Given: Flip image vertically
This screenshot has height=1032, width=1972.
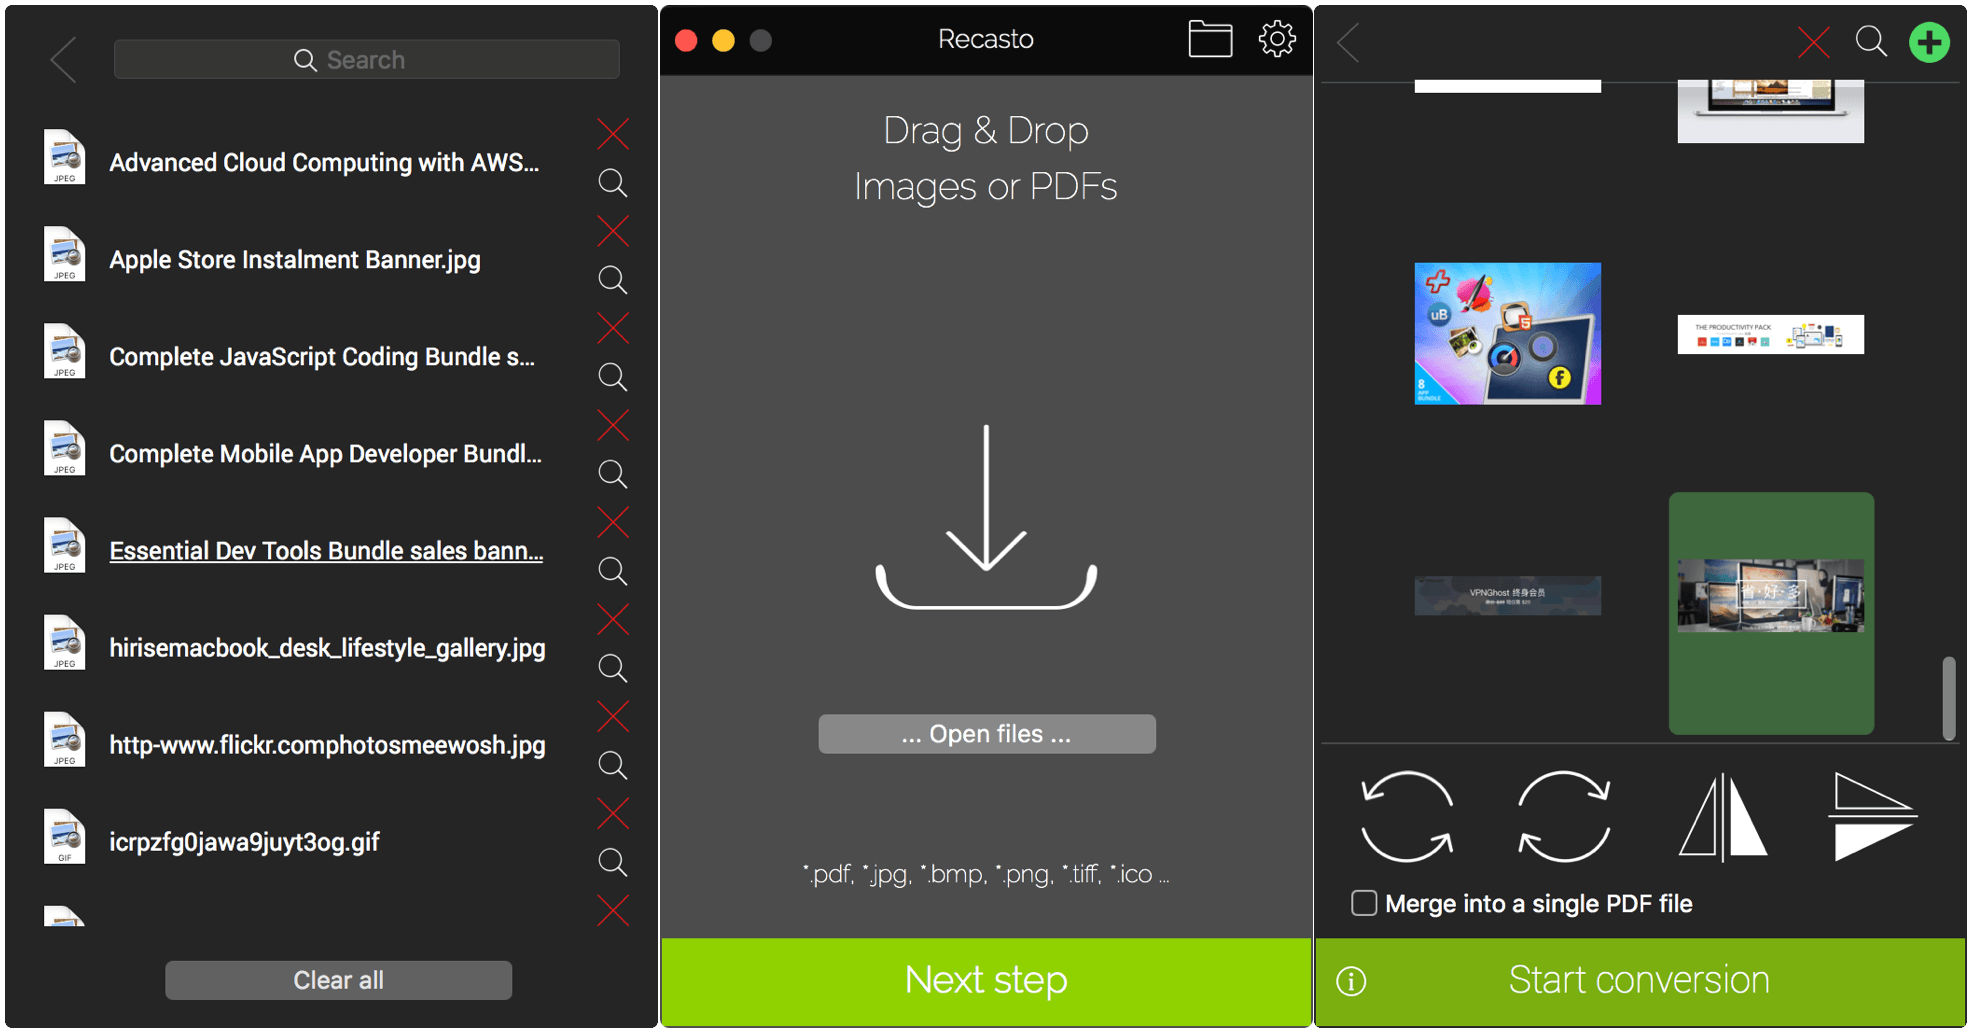Looking at the screenshot, I should (1873, 817).
